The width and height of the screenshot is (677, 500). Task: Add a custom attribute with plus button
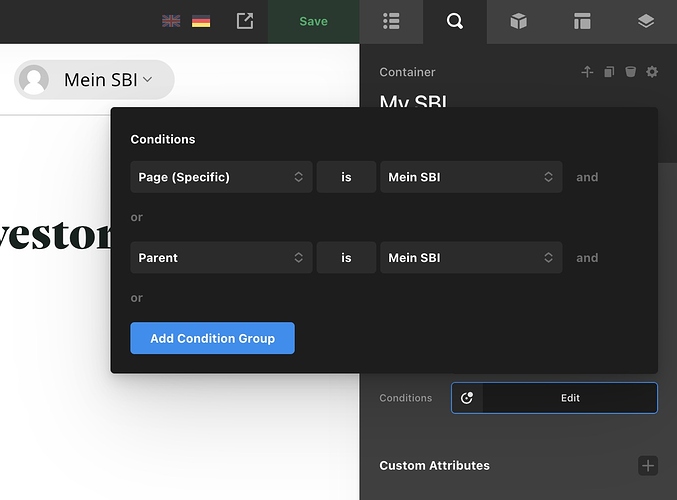[648, 466]
